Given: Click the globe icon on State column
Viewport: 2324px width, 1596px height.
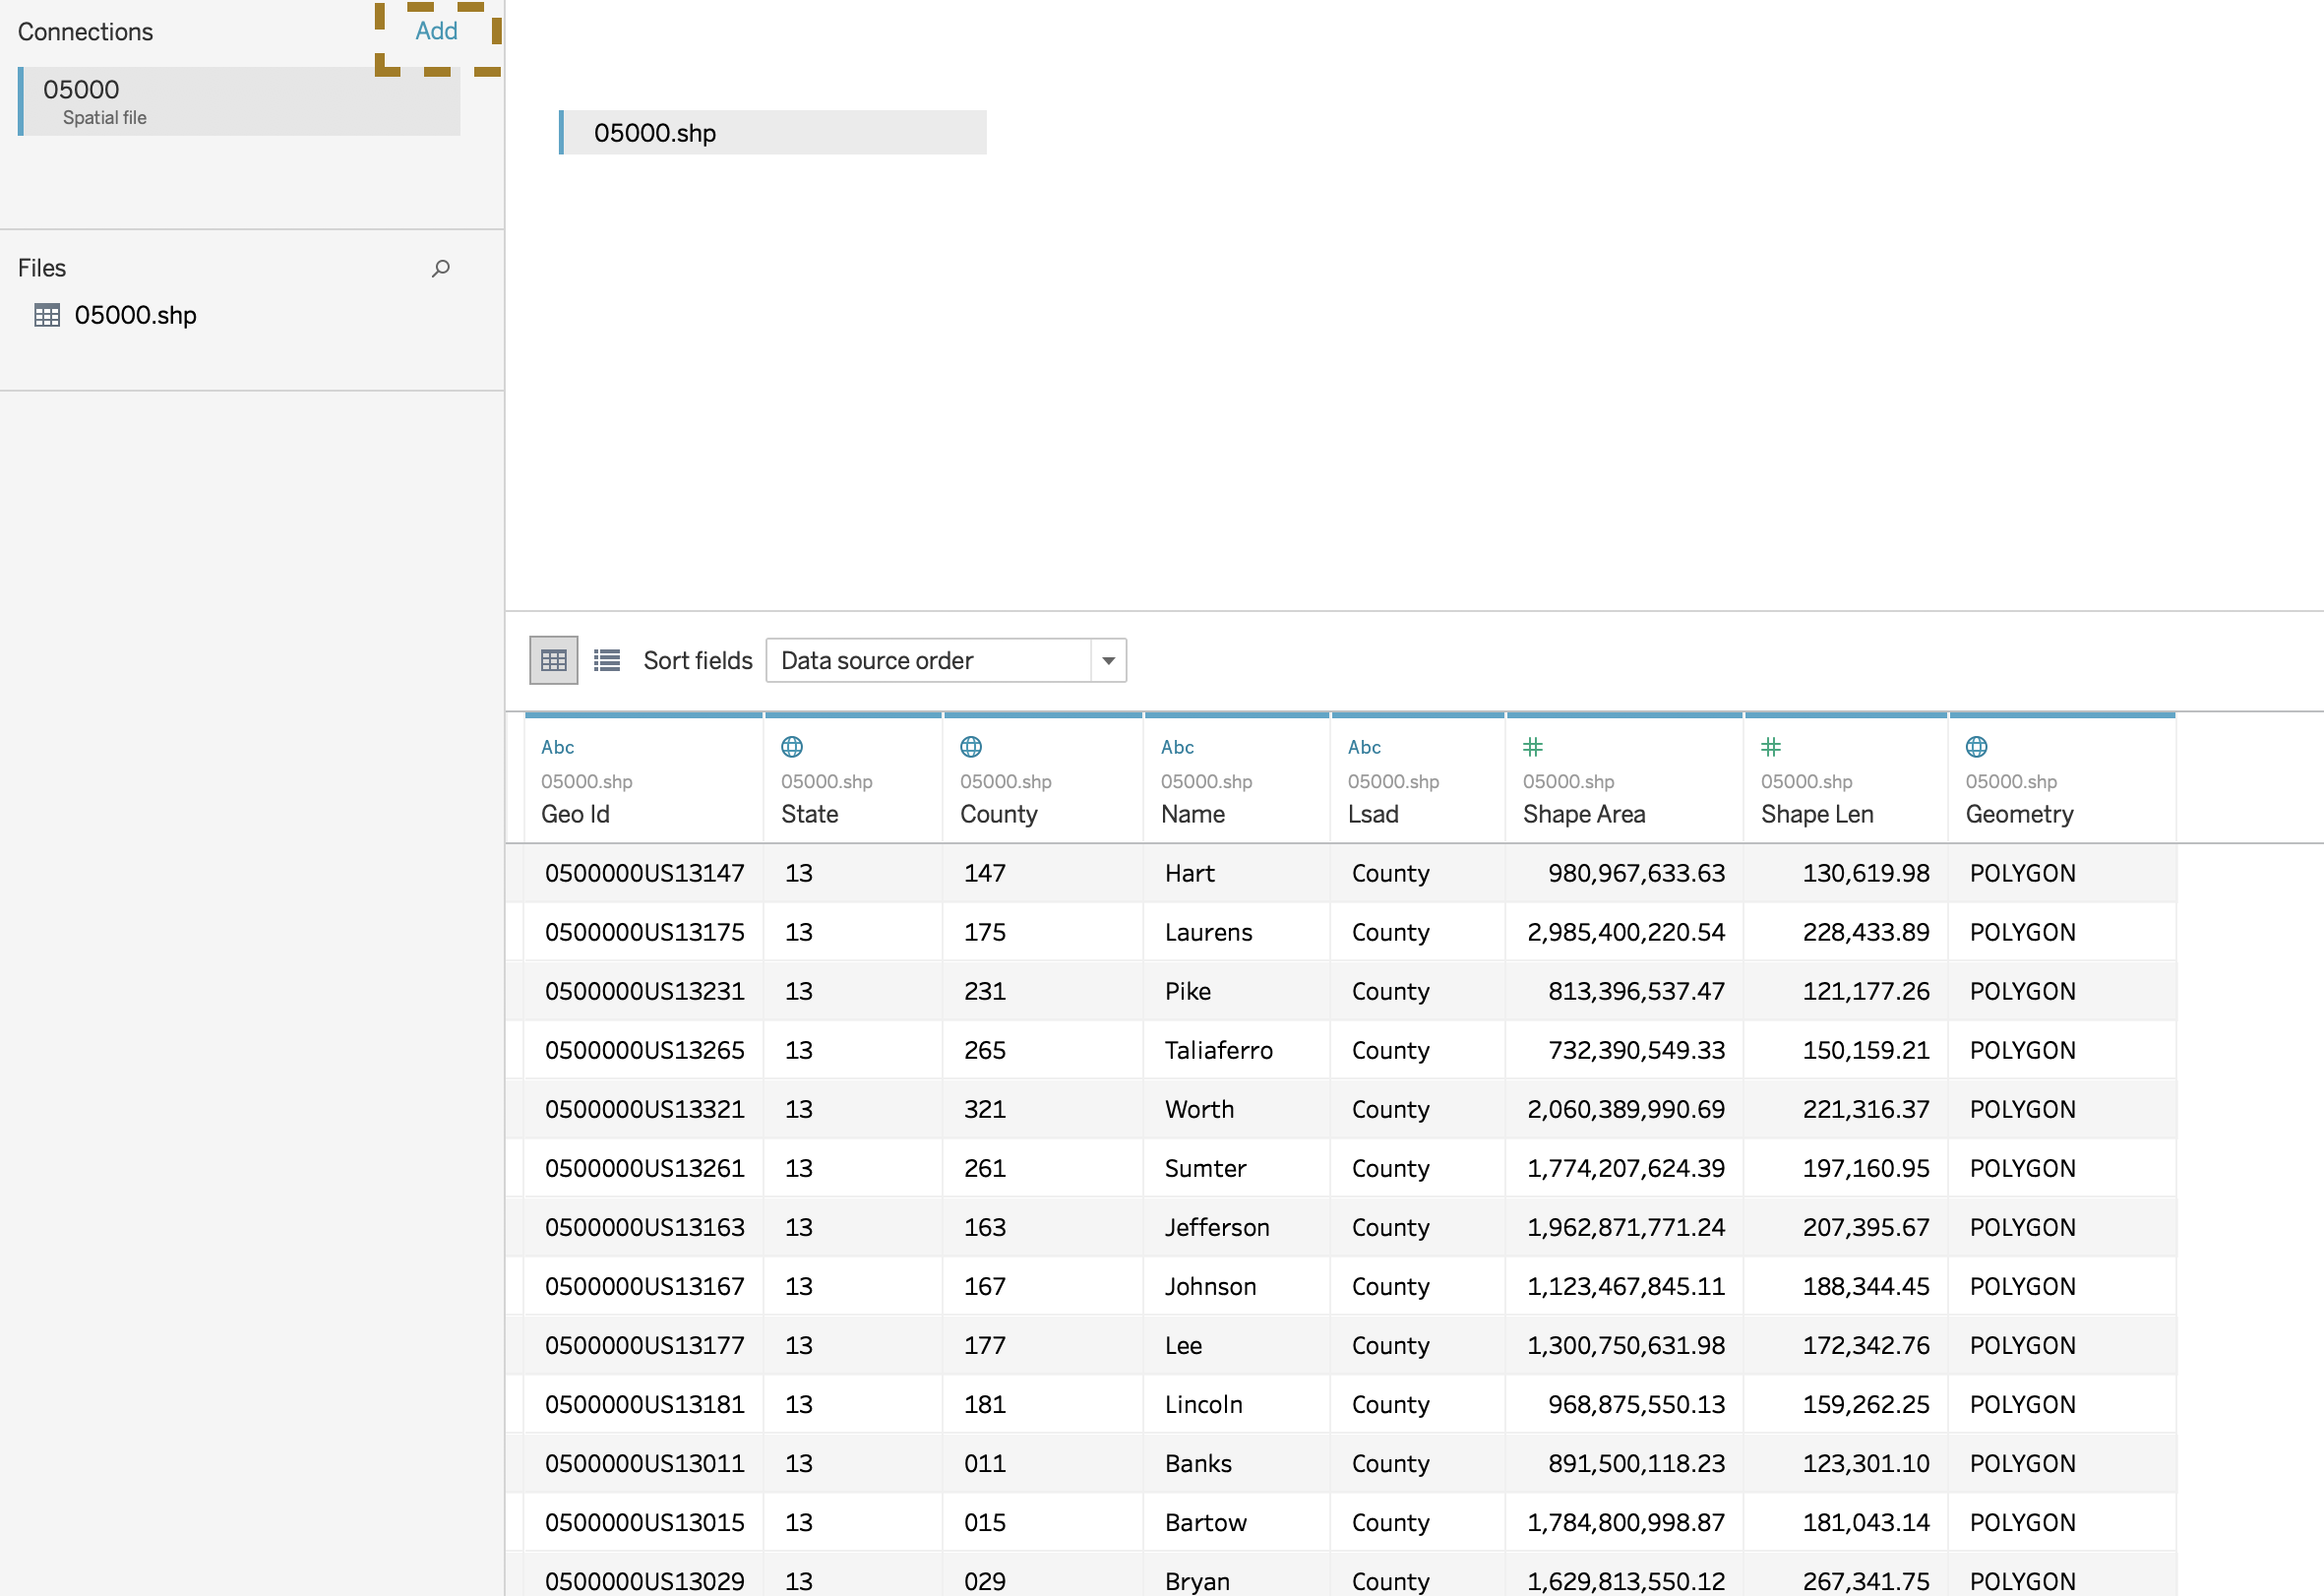Looking at the screenshot, I should tap(791, 746).
